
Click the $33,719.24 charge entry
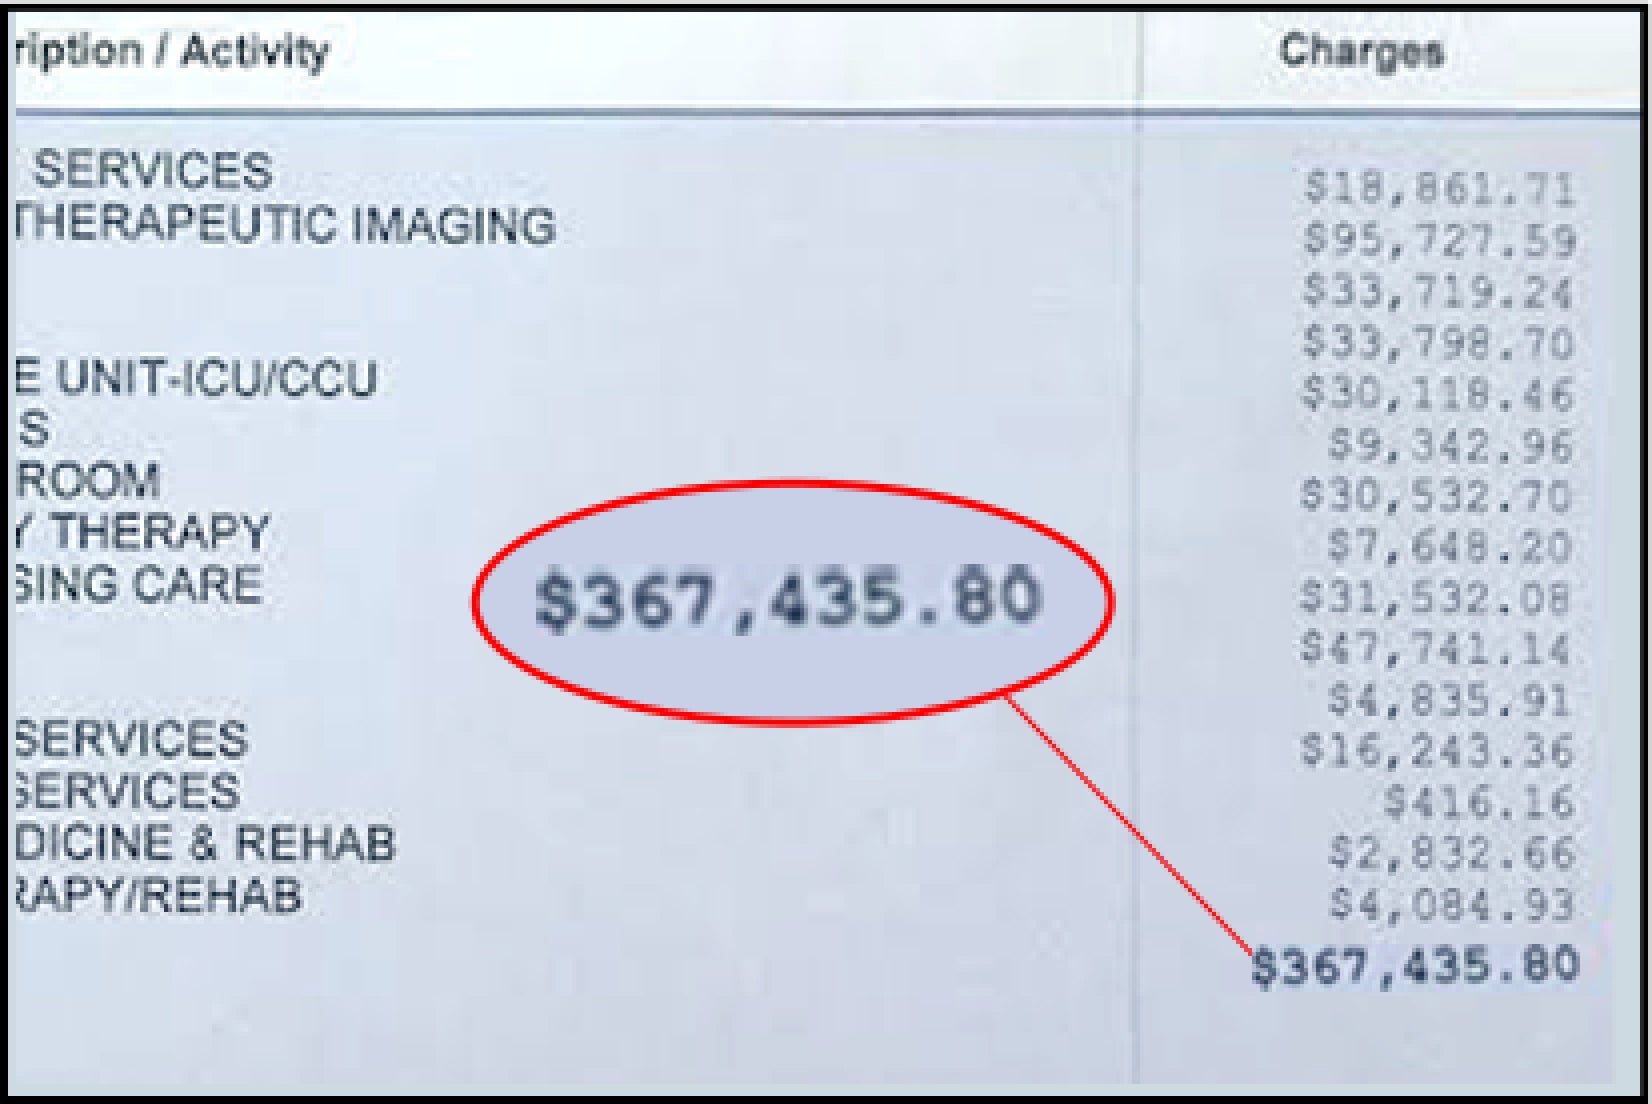[x=1440, y=292]
